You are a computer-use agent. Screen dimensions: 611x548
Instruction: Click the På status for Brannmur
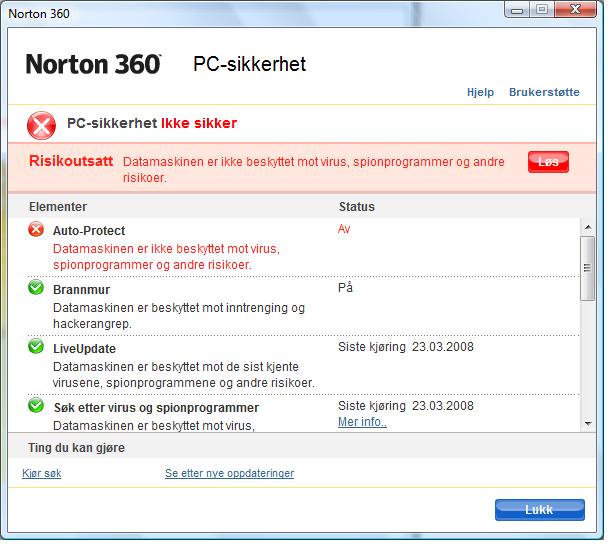pyautogui.click(x=345, y=287)
